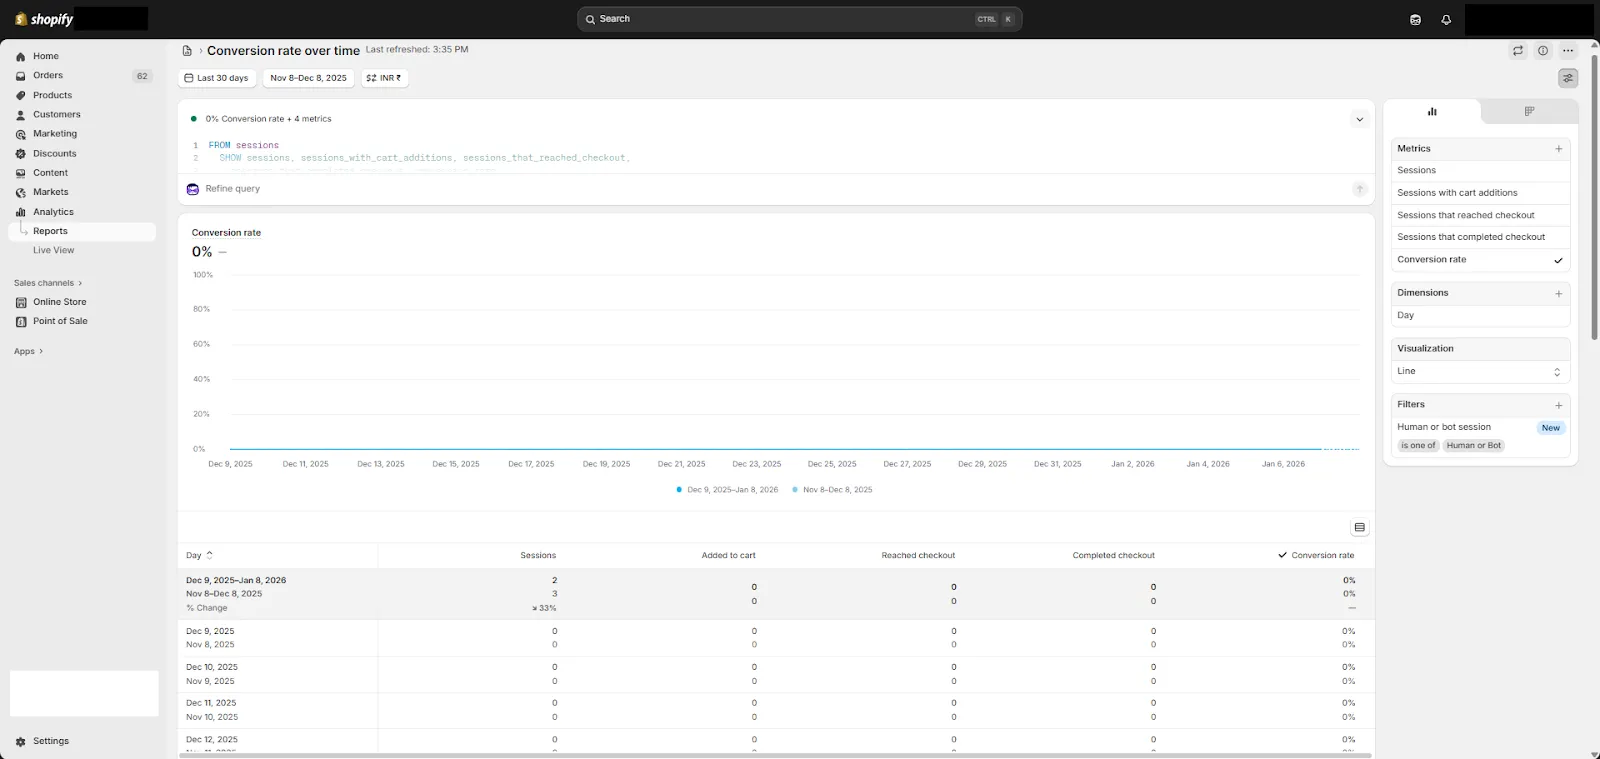Screen dimensions: 1600x759
Task: Click the Discounts icon in sidebar
Action: (20, 154)
